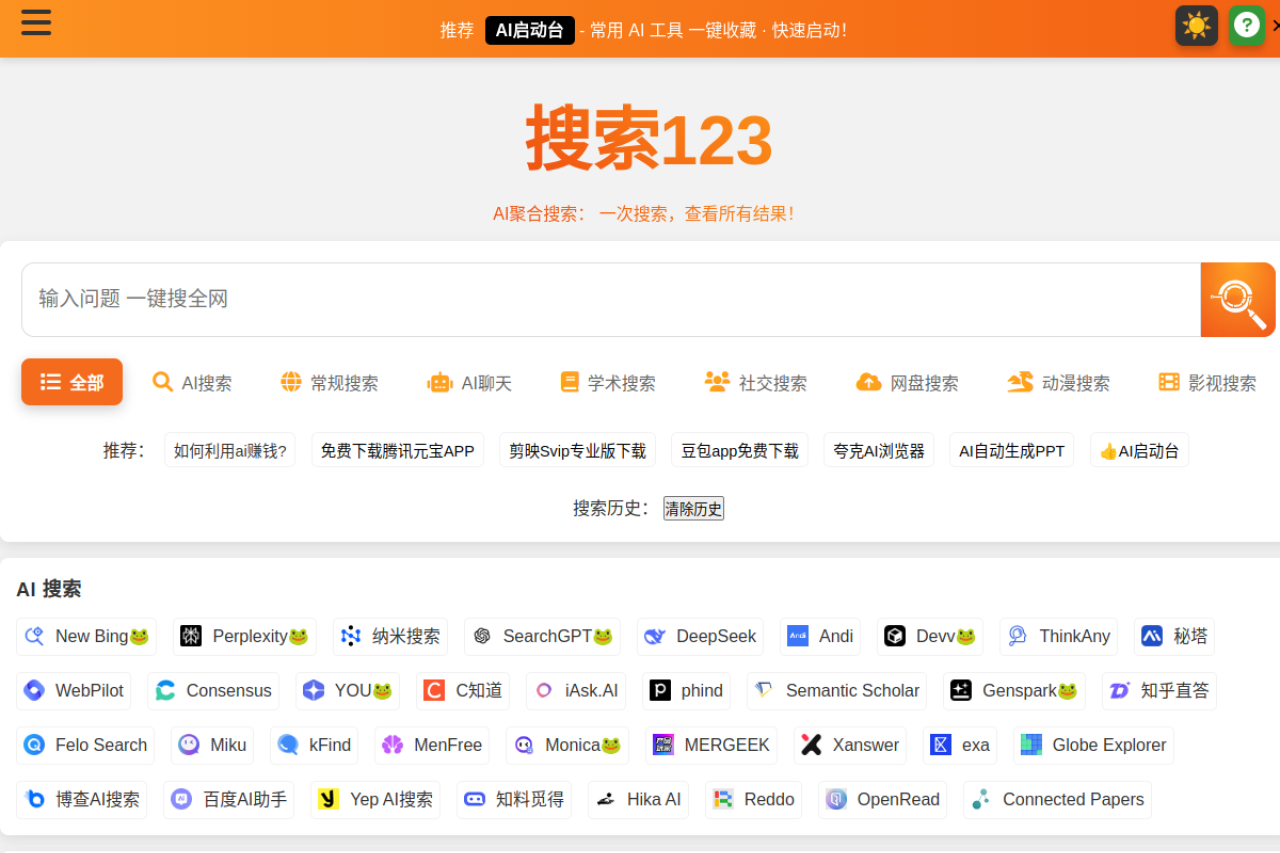Screen dimensions: 1280x853
Task: Open 剪映Svip专业版下载 recommendation
Action: (x=577, y=450)
